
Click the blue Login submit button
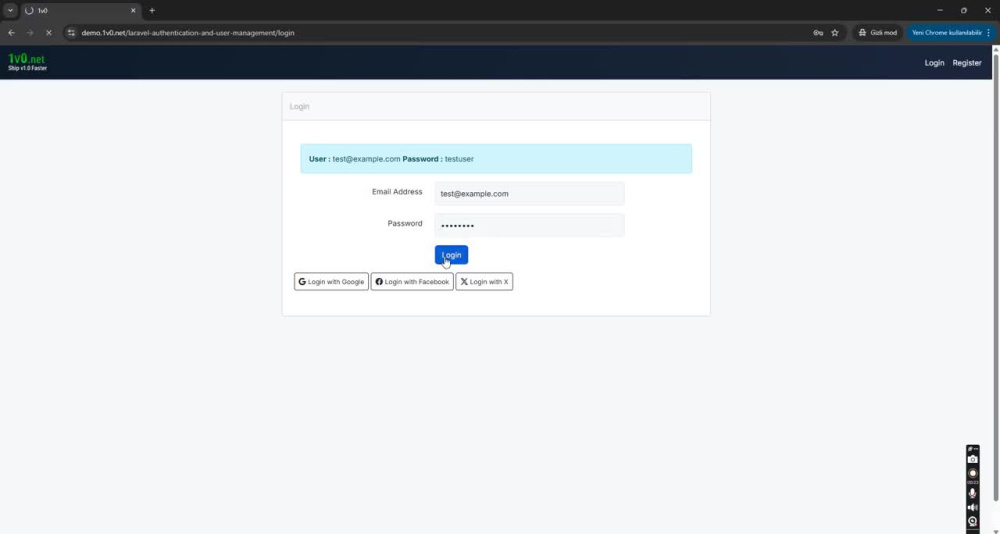(x=451, y=255)
